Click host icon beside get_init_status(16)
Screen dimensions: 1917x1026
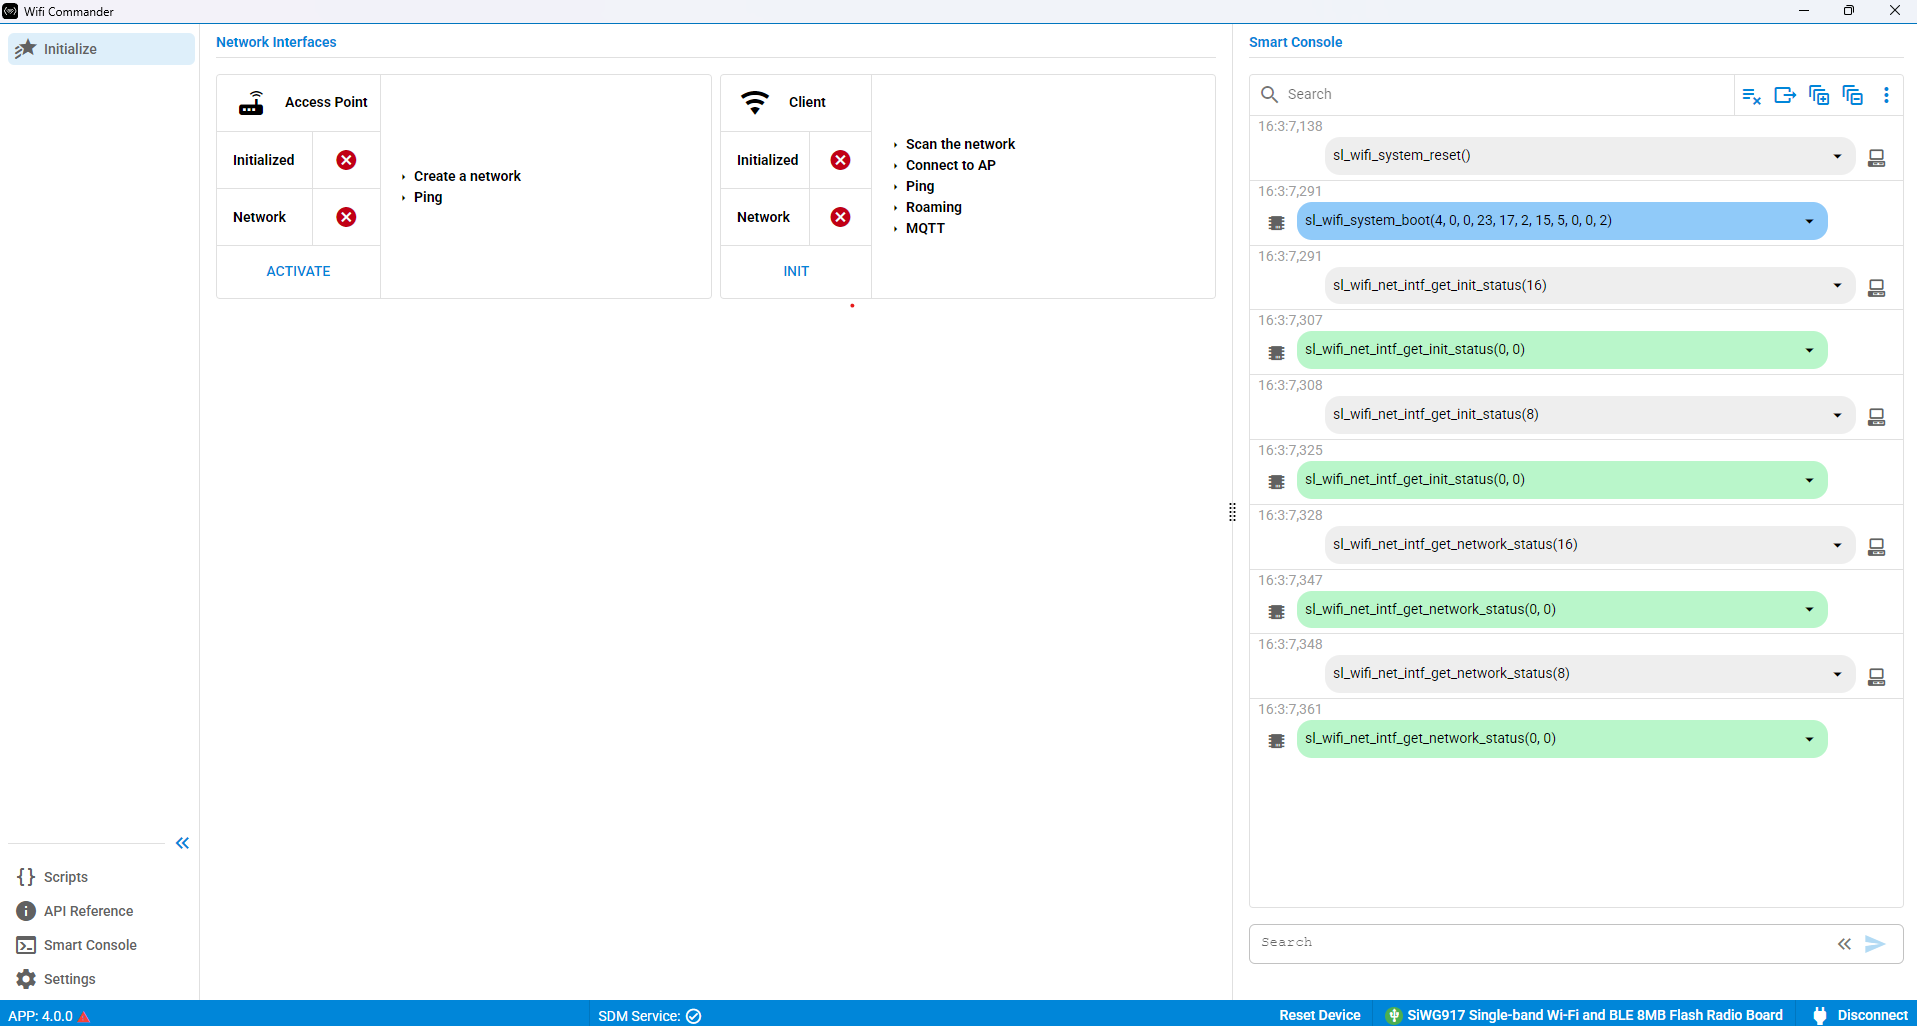click(1877, 288)
